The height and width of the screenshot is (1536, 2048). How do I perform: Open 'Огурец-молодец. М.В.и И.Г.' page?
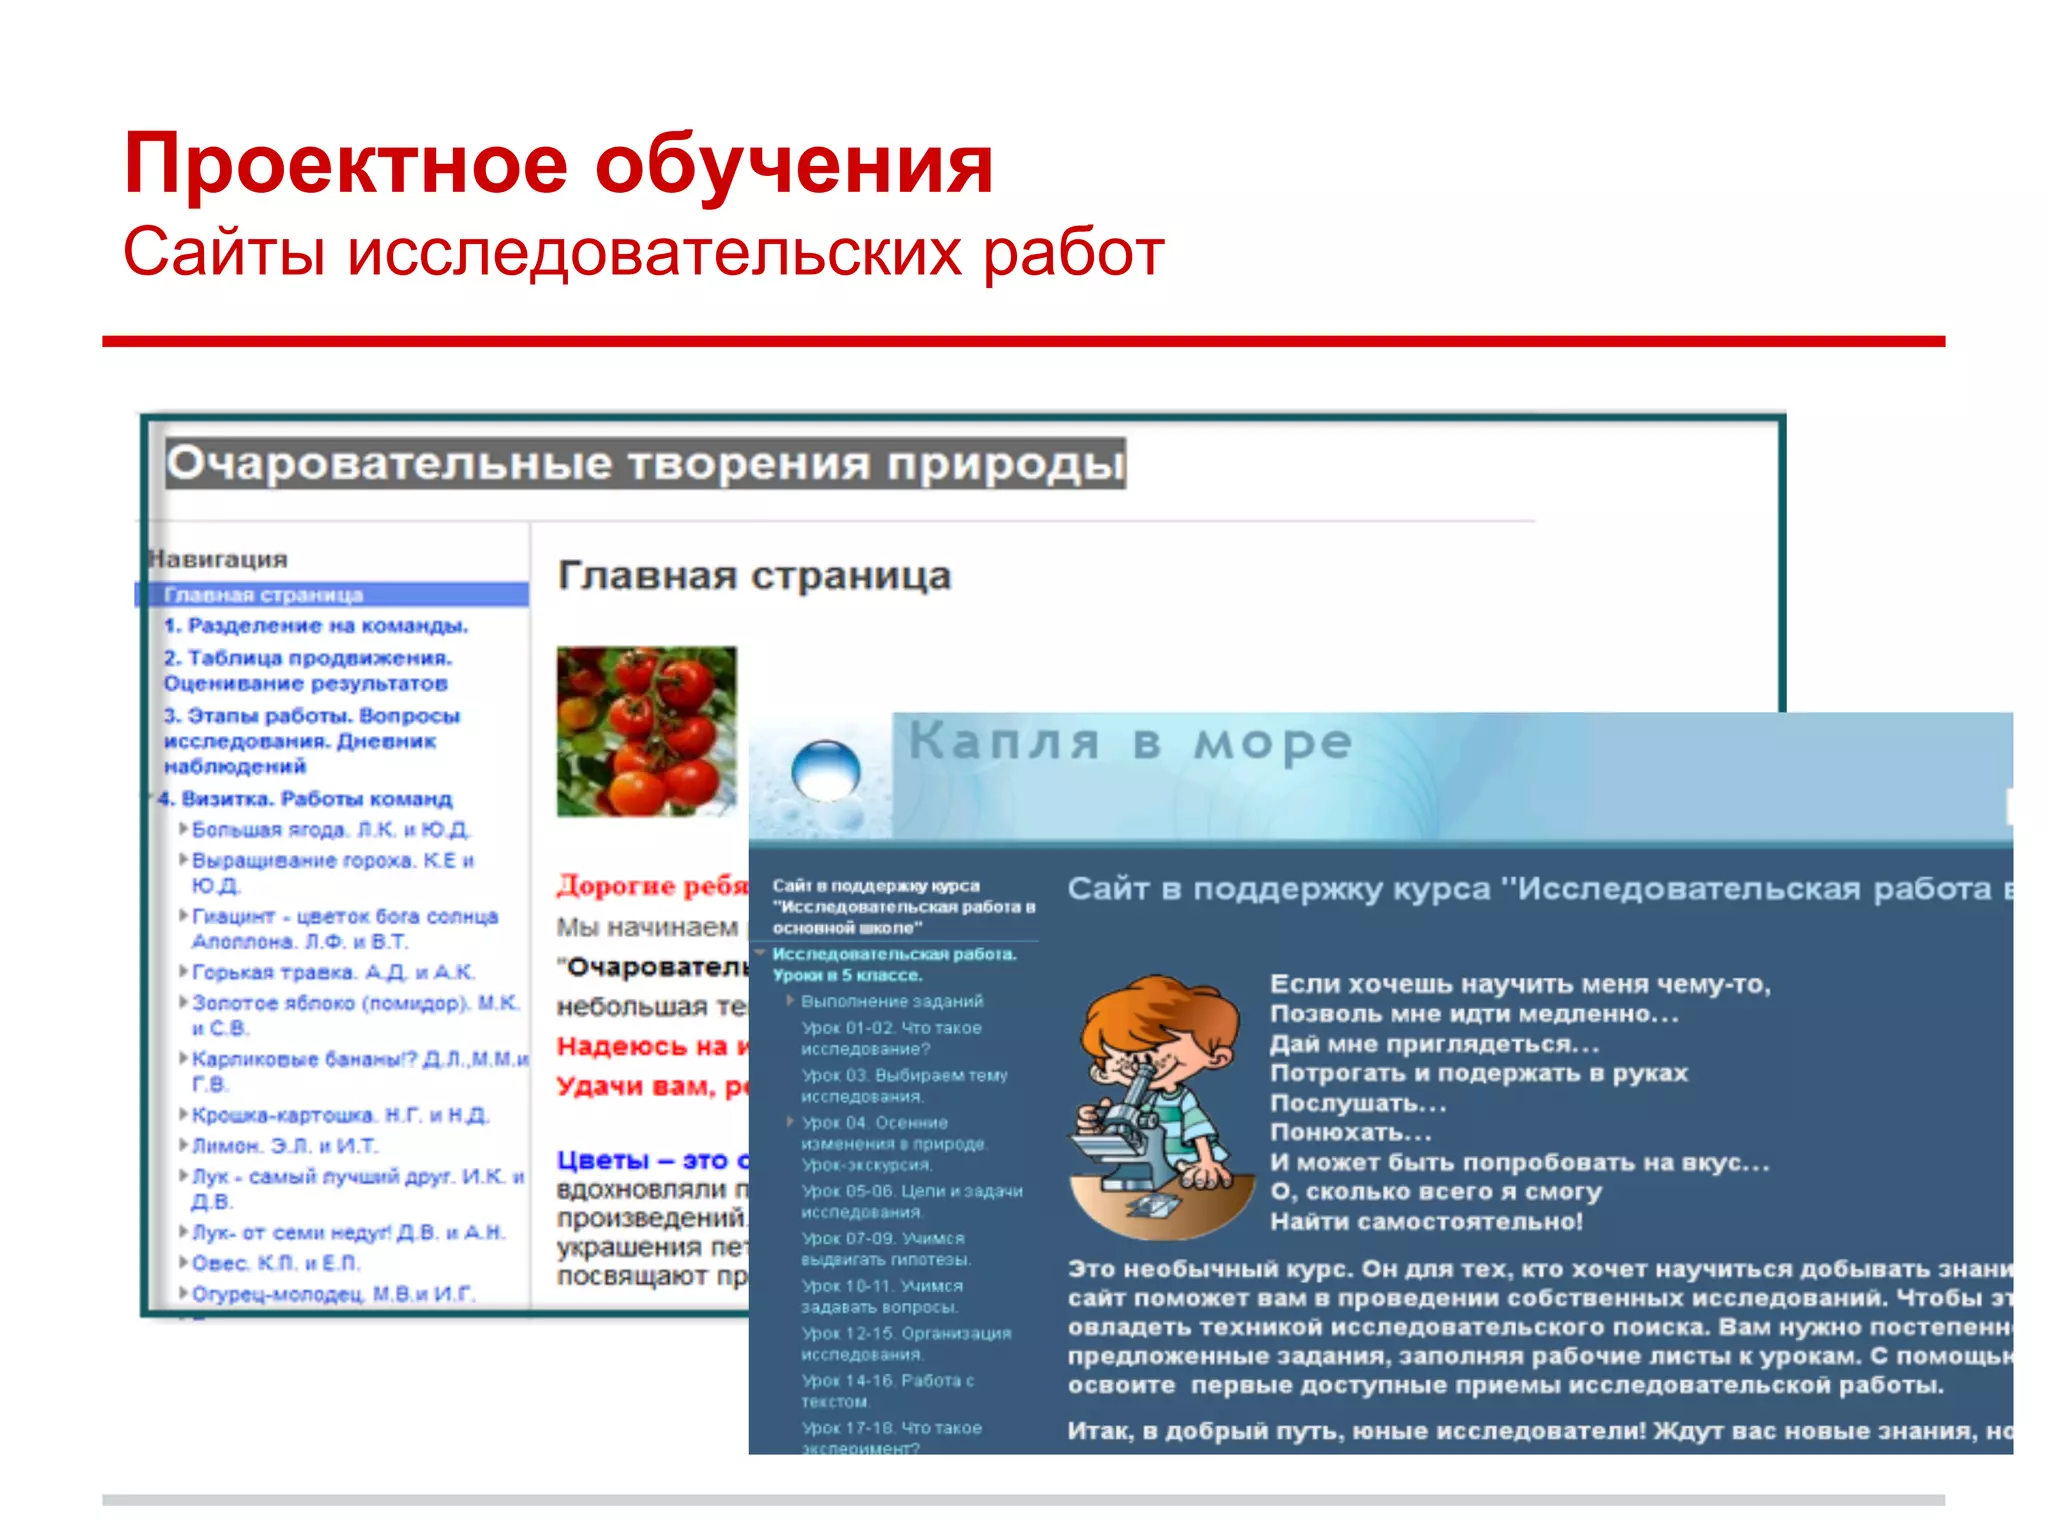point(333,1295)
